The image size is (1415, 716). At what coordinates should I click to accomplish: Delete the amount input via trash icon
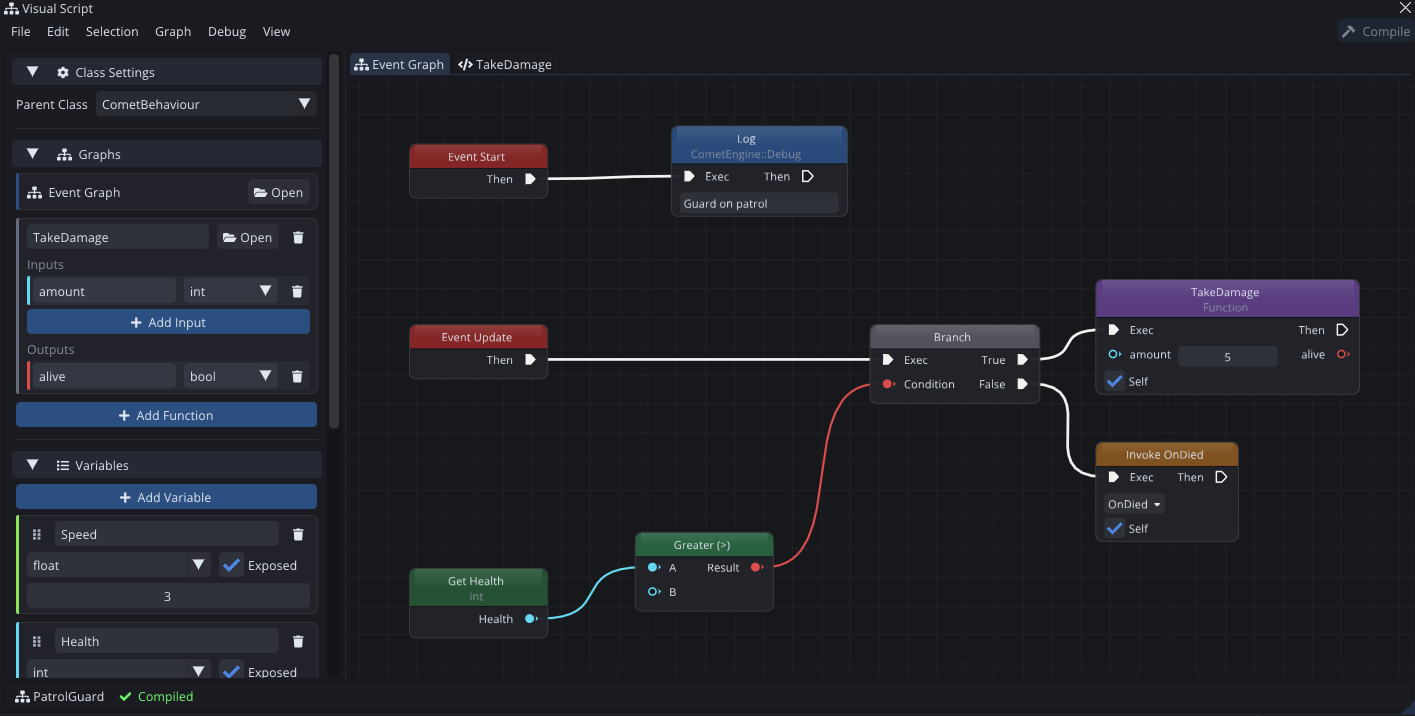[x=297, y=291]
